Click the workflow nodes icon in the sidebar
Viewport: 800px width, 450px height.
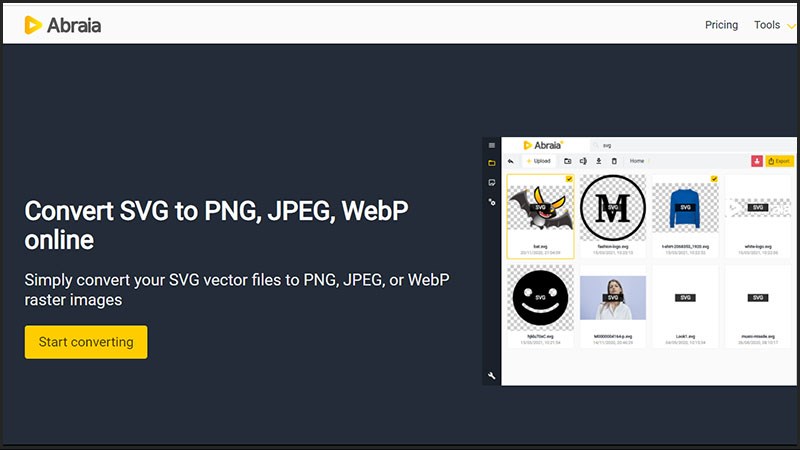pos(492,202)
